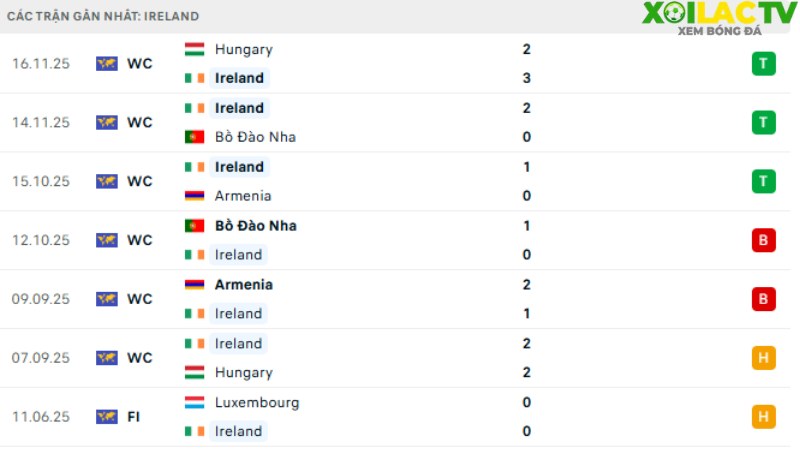Click the Luxembourg flag icon

pos(194,402)
